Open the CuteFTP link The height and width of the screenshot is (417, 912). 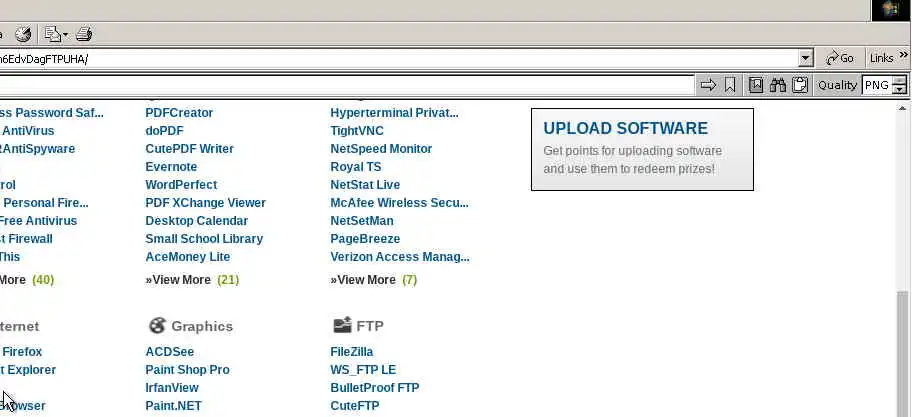pos(355,406)
